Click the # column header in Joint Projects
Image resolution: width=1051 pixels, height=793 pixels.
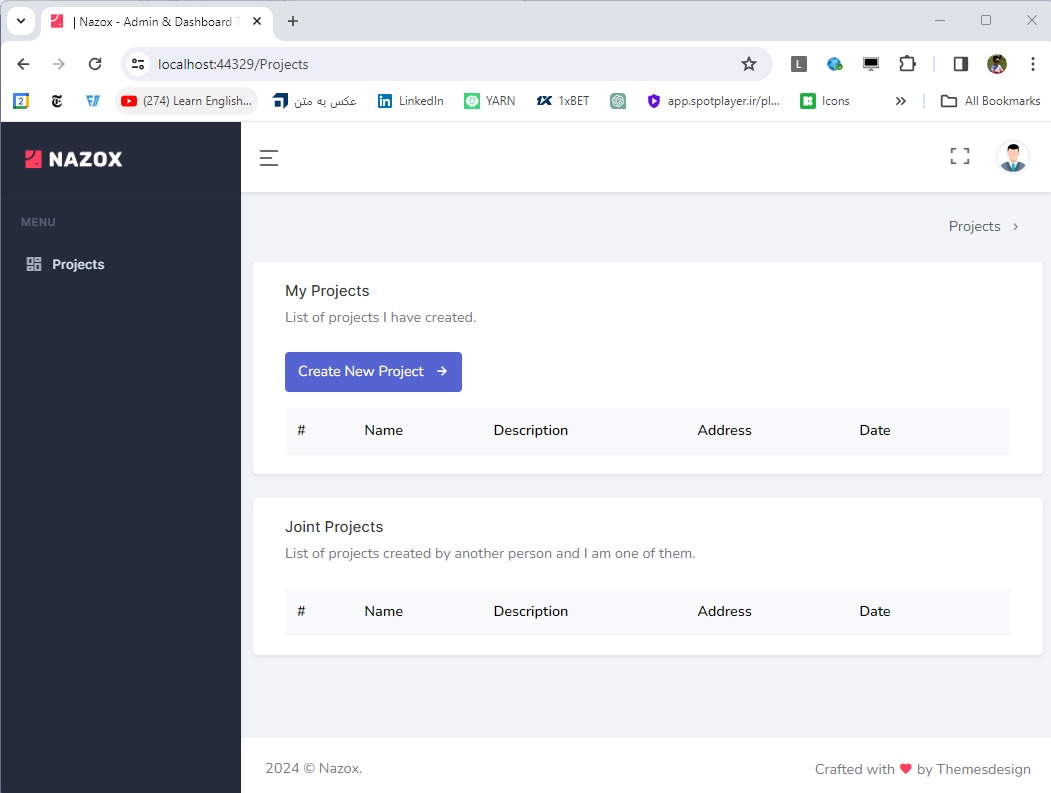click(x=301, y=611)
